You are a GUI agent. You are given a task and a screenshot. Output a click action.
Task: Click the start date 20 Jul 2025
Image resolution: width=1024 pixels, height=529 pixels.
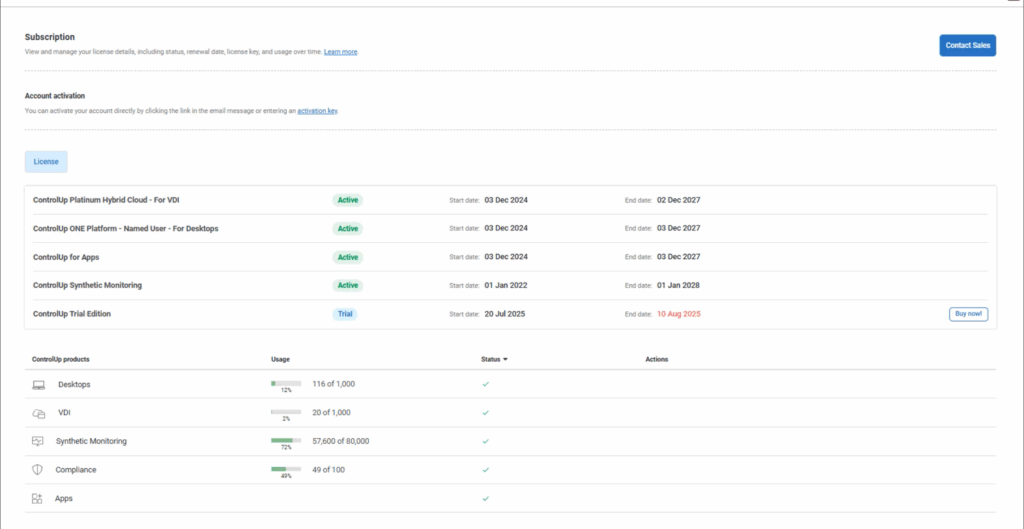click(x=505, y=314)
